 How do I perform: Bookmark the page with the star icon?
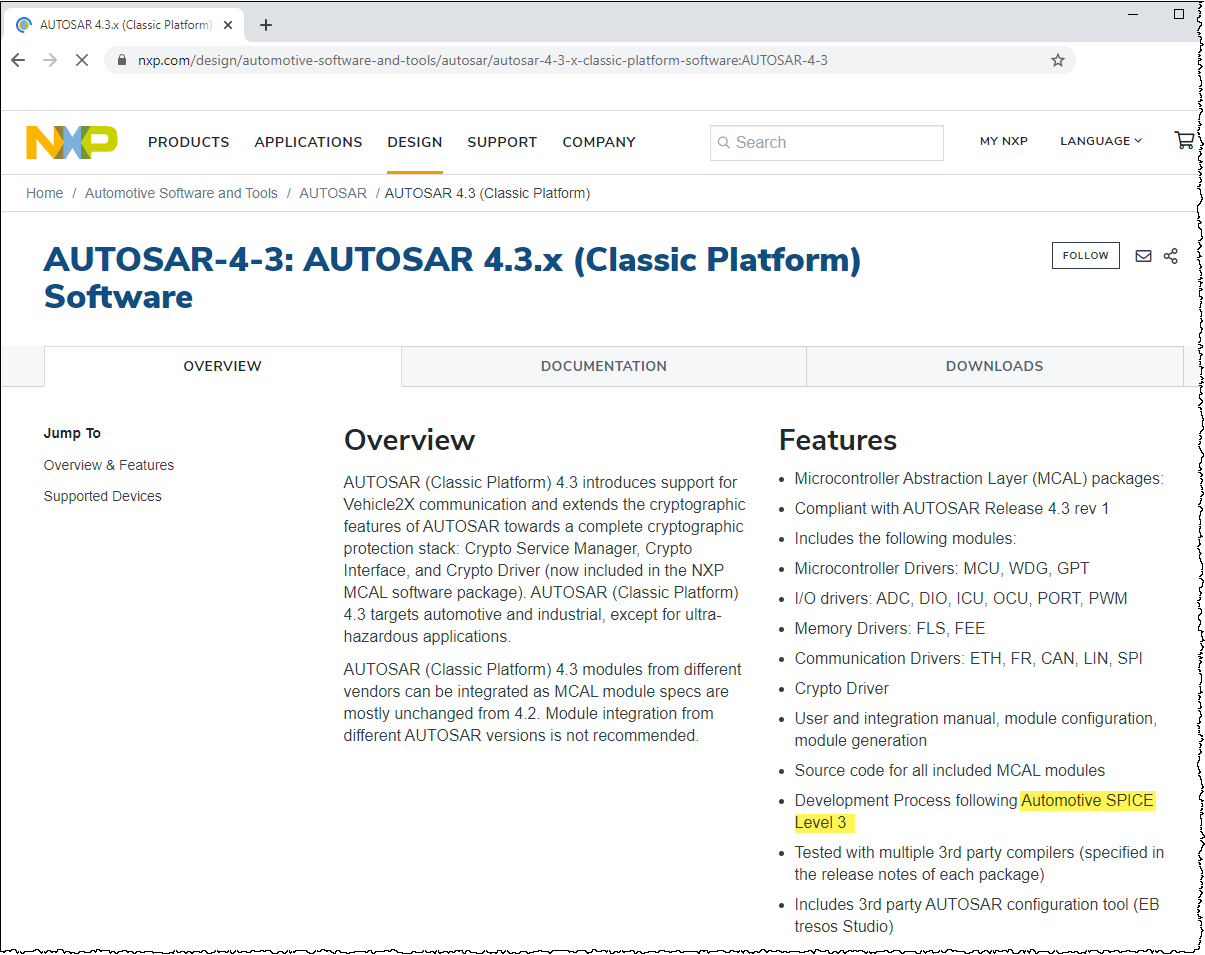pyautogui.click(x=1057, y=60)
